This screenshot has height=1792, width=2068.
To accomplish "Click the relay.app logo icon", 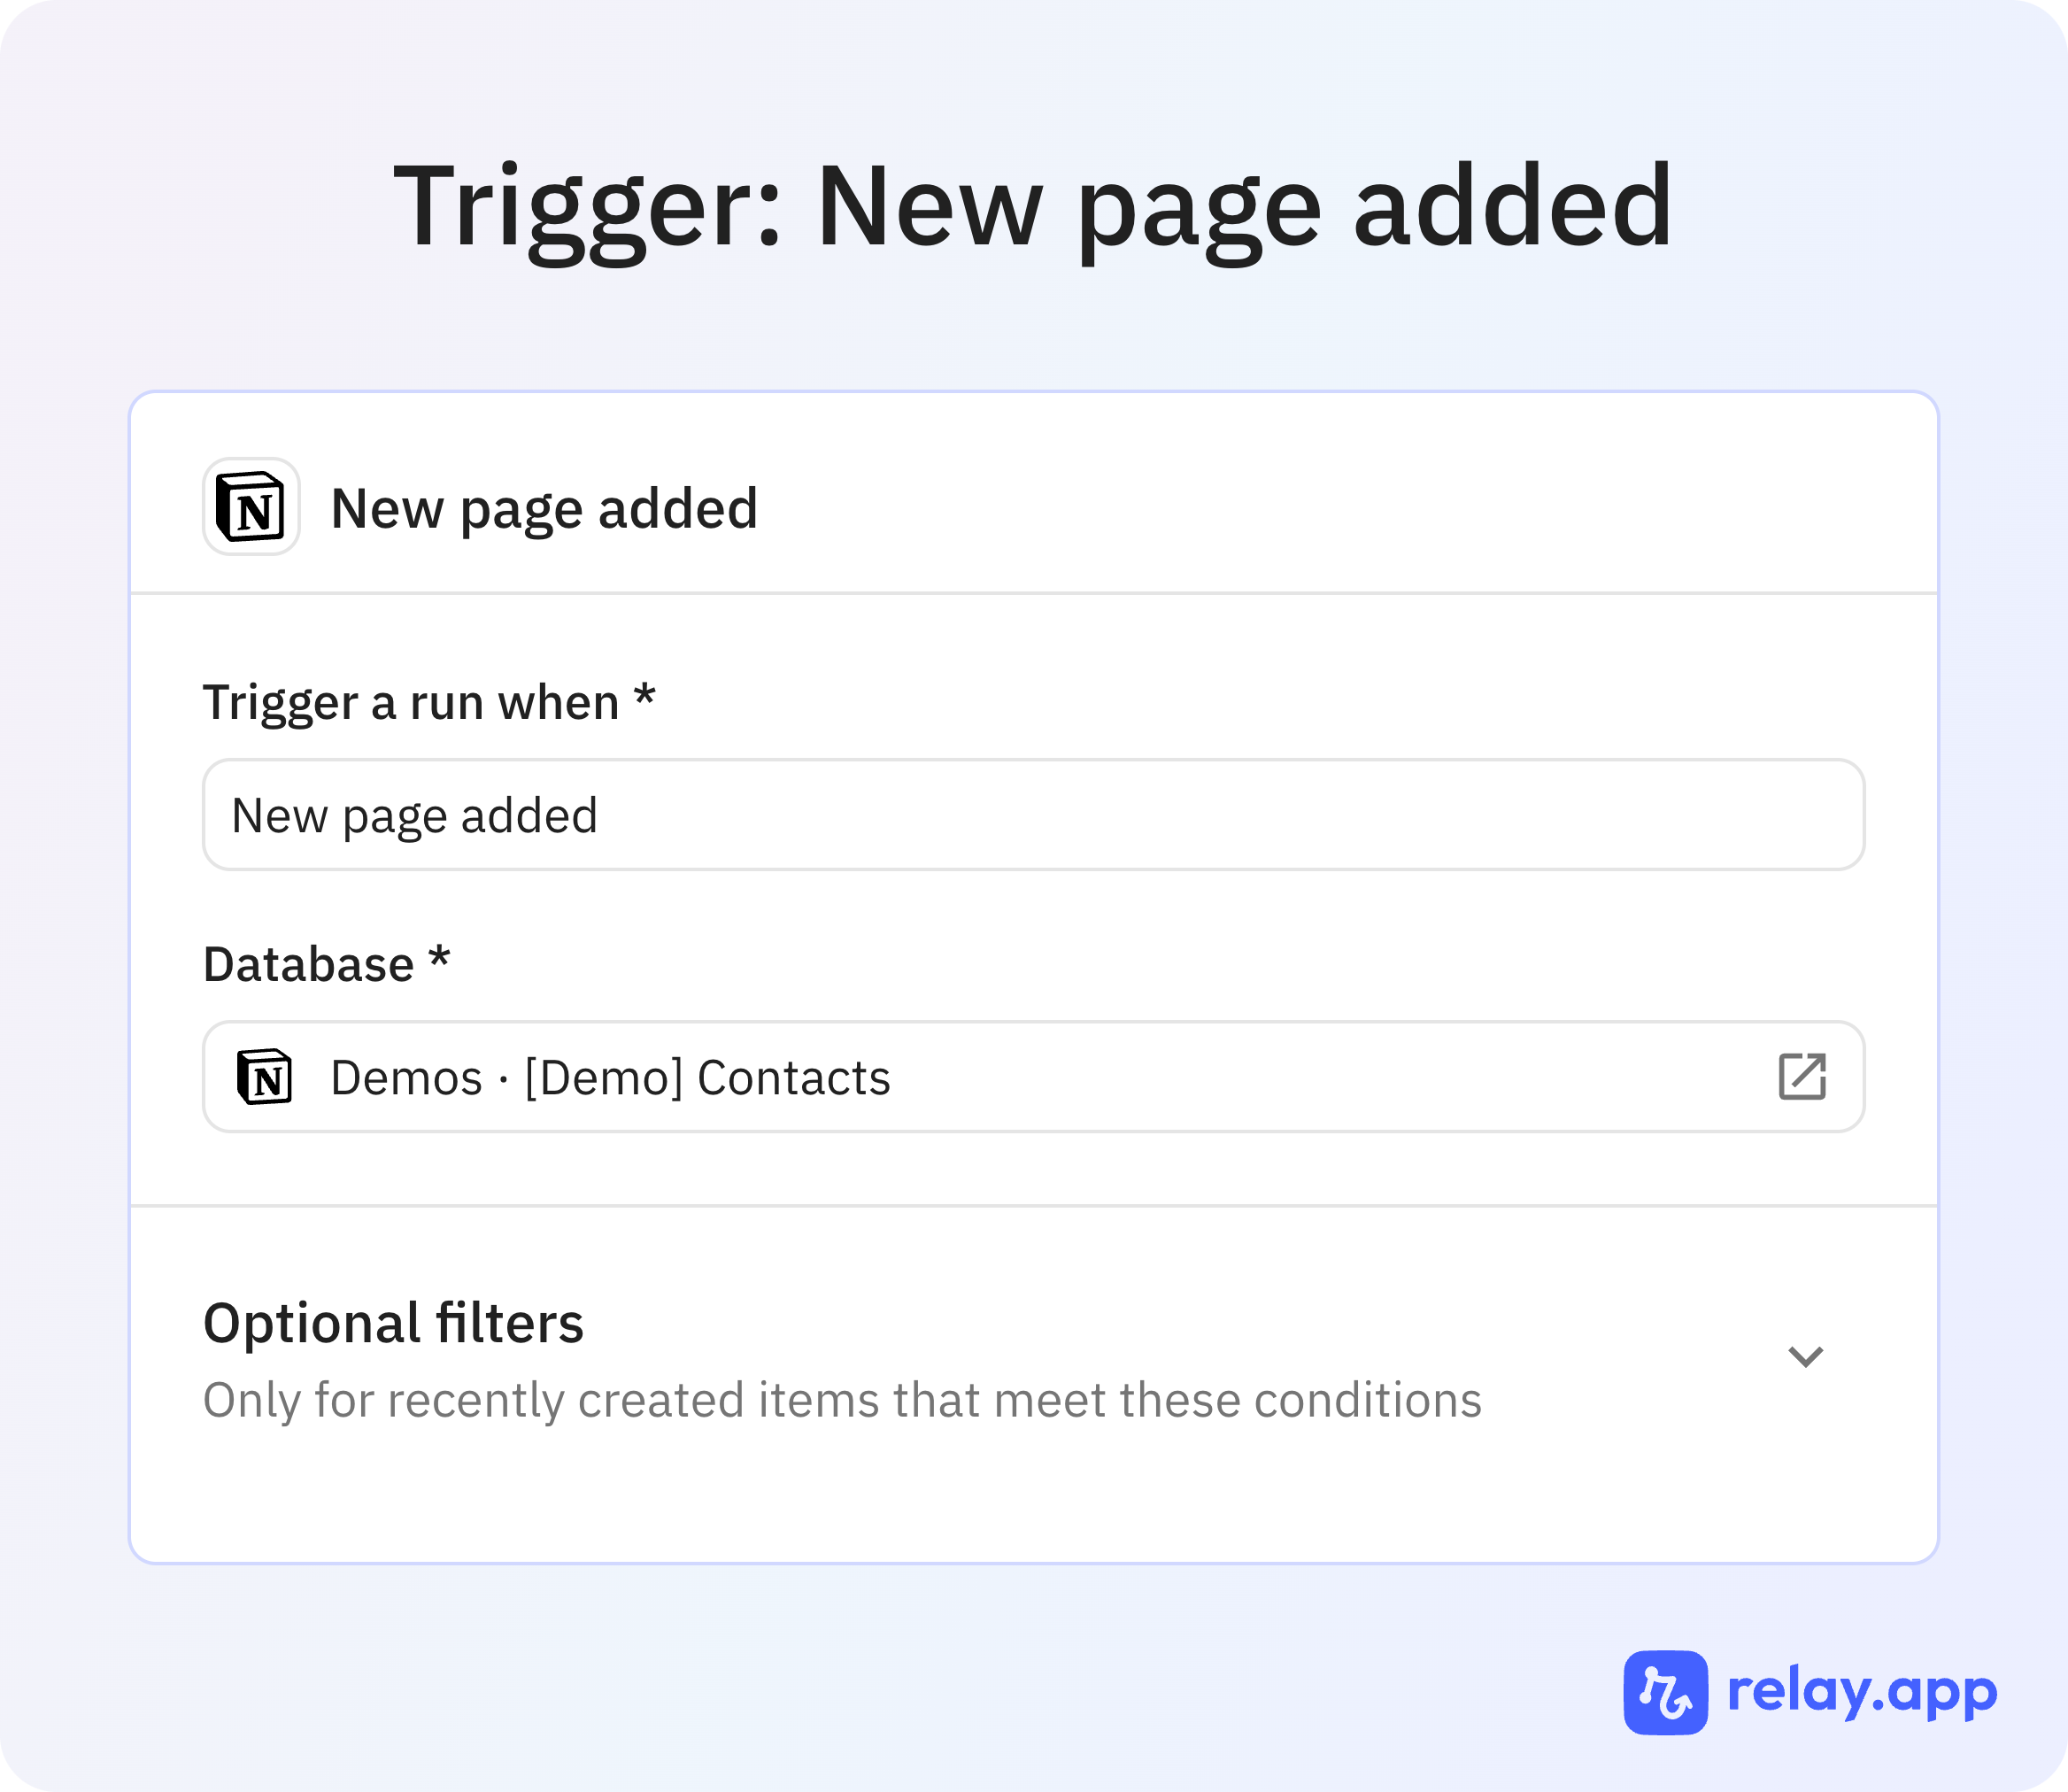I will [1665, 1692].
